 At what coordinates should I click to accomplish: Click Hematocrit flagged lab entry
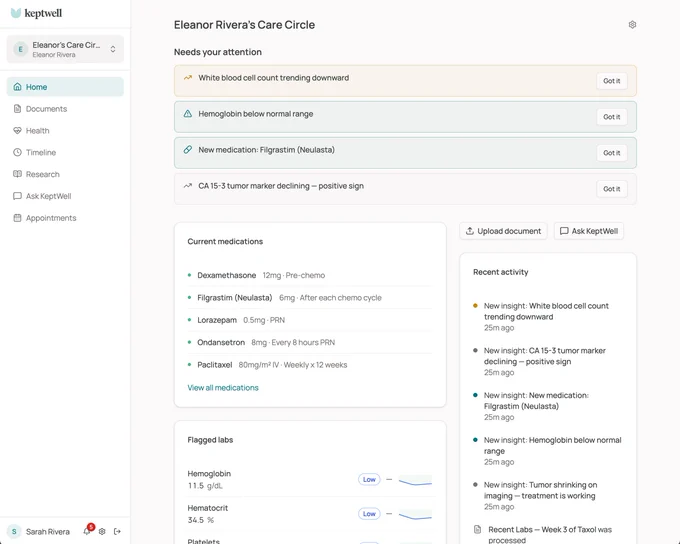pos(310,514)
